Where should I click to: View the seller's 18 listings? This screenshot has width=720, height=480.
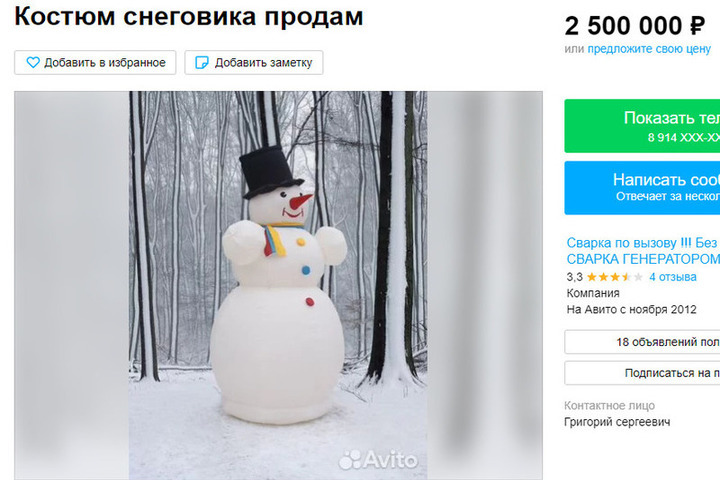642,342
